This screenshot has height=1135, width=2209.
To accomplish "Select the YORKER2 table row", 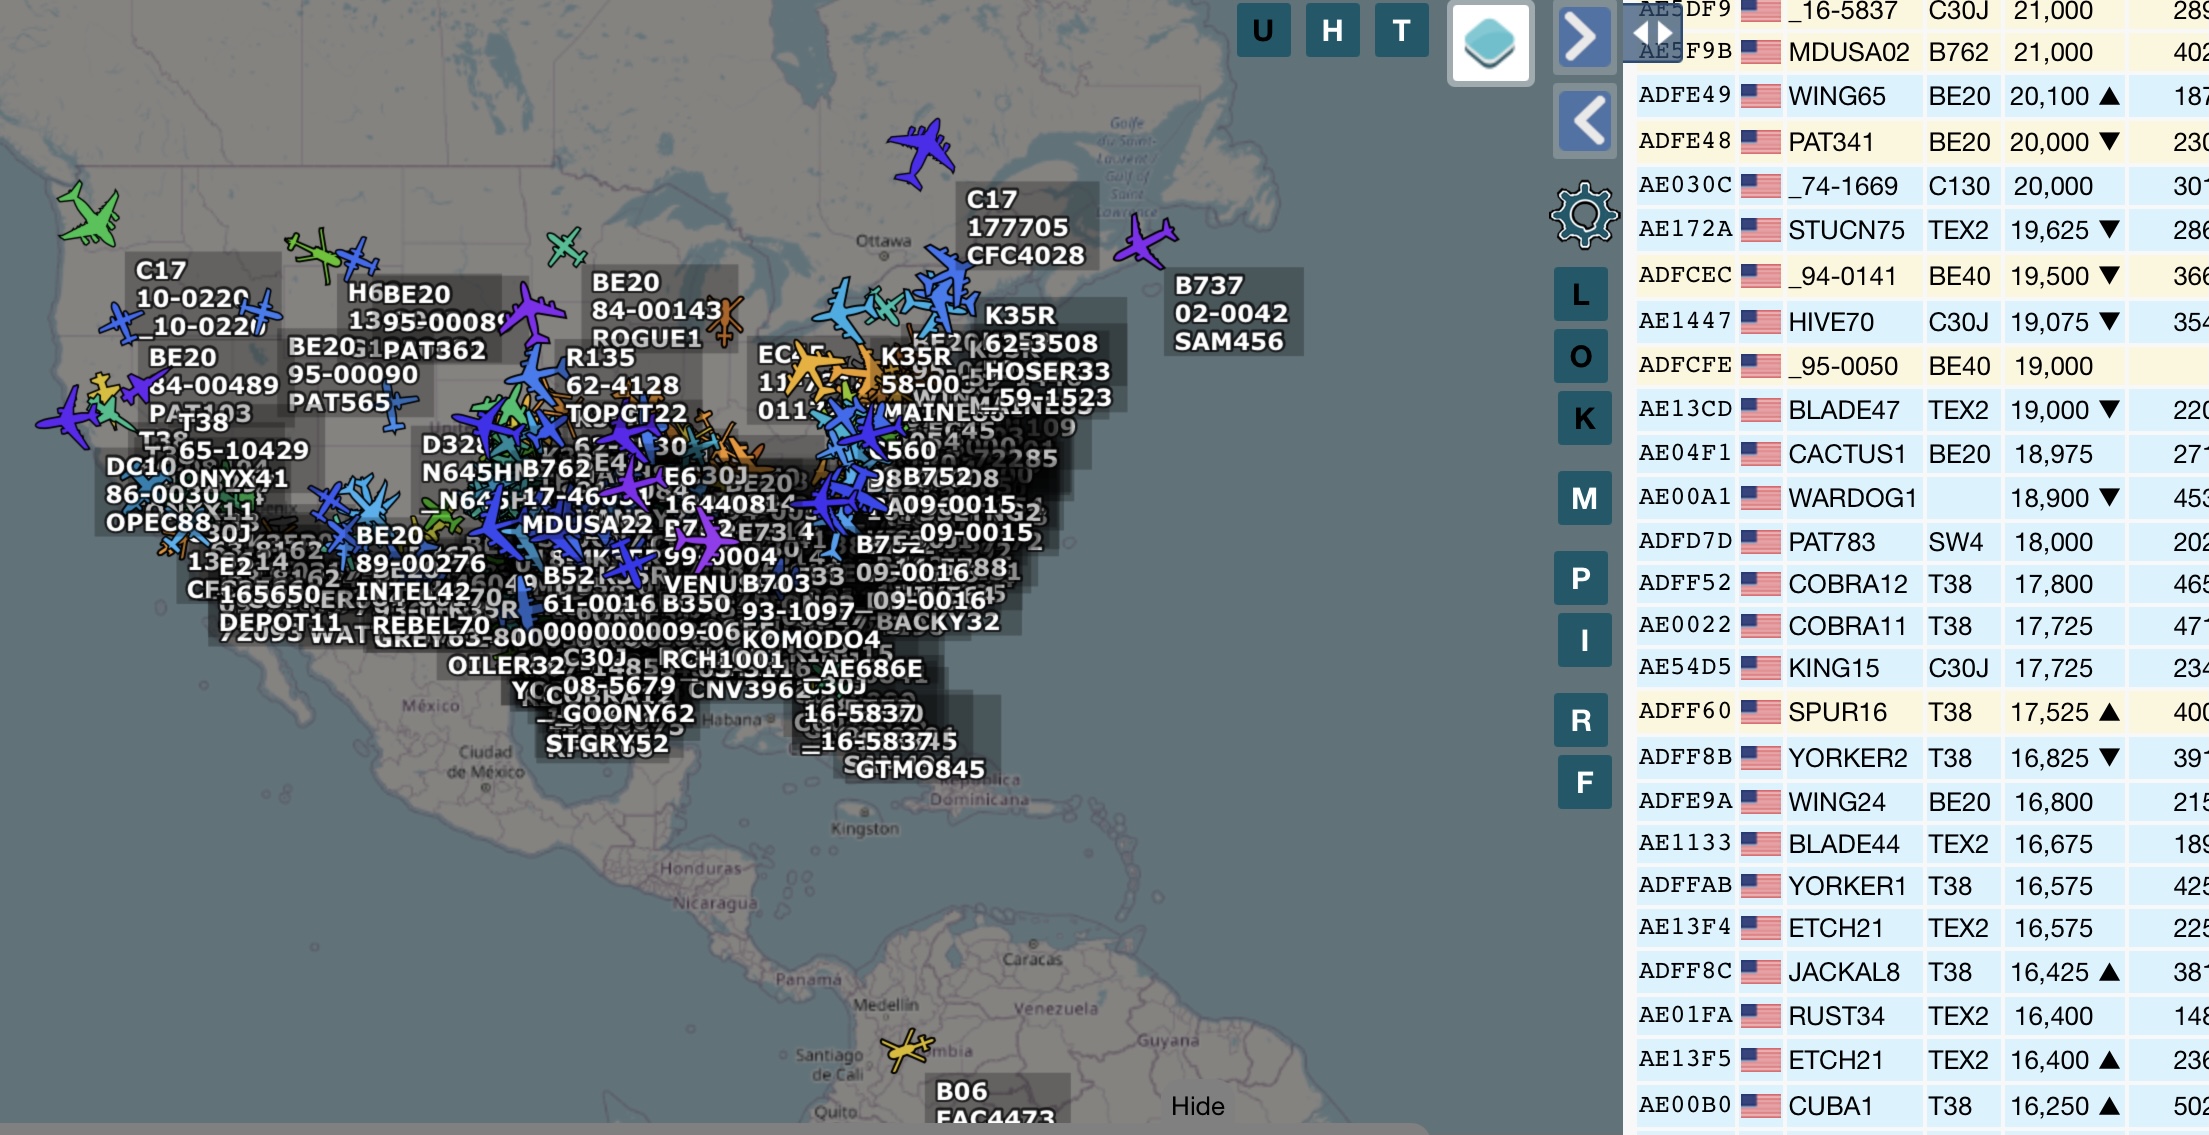I will point(1922,758).
